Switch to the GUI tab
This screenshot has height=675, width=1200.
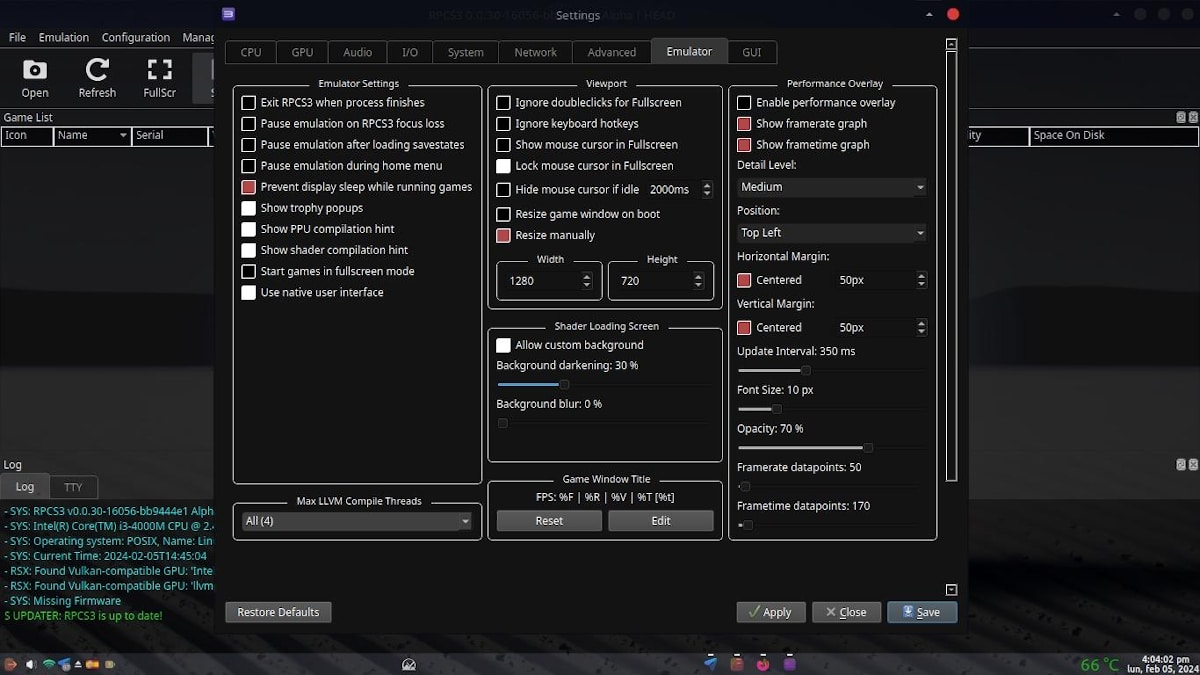(751, 52)
